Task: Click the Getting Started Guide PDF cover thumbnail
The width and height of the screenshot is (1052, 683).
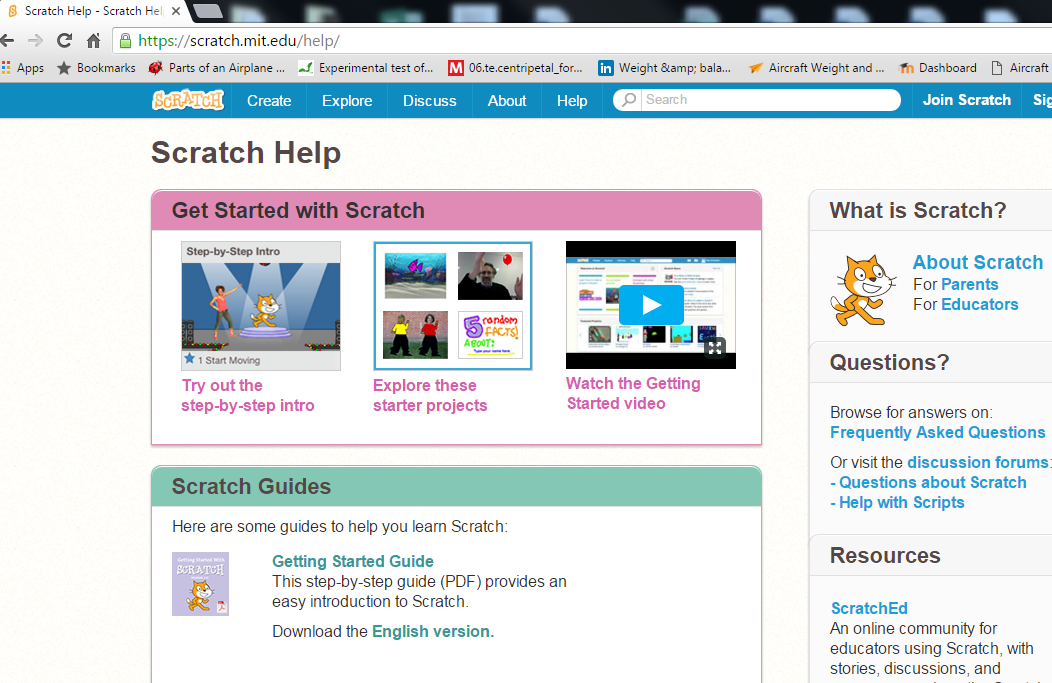Action: point(201,584)
